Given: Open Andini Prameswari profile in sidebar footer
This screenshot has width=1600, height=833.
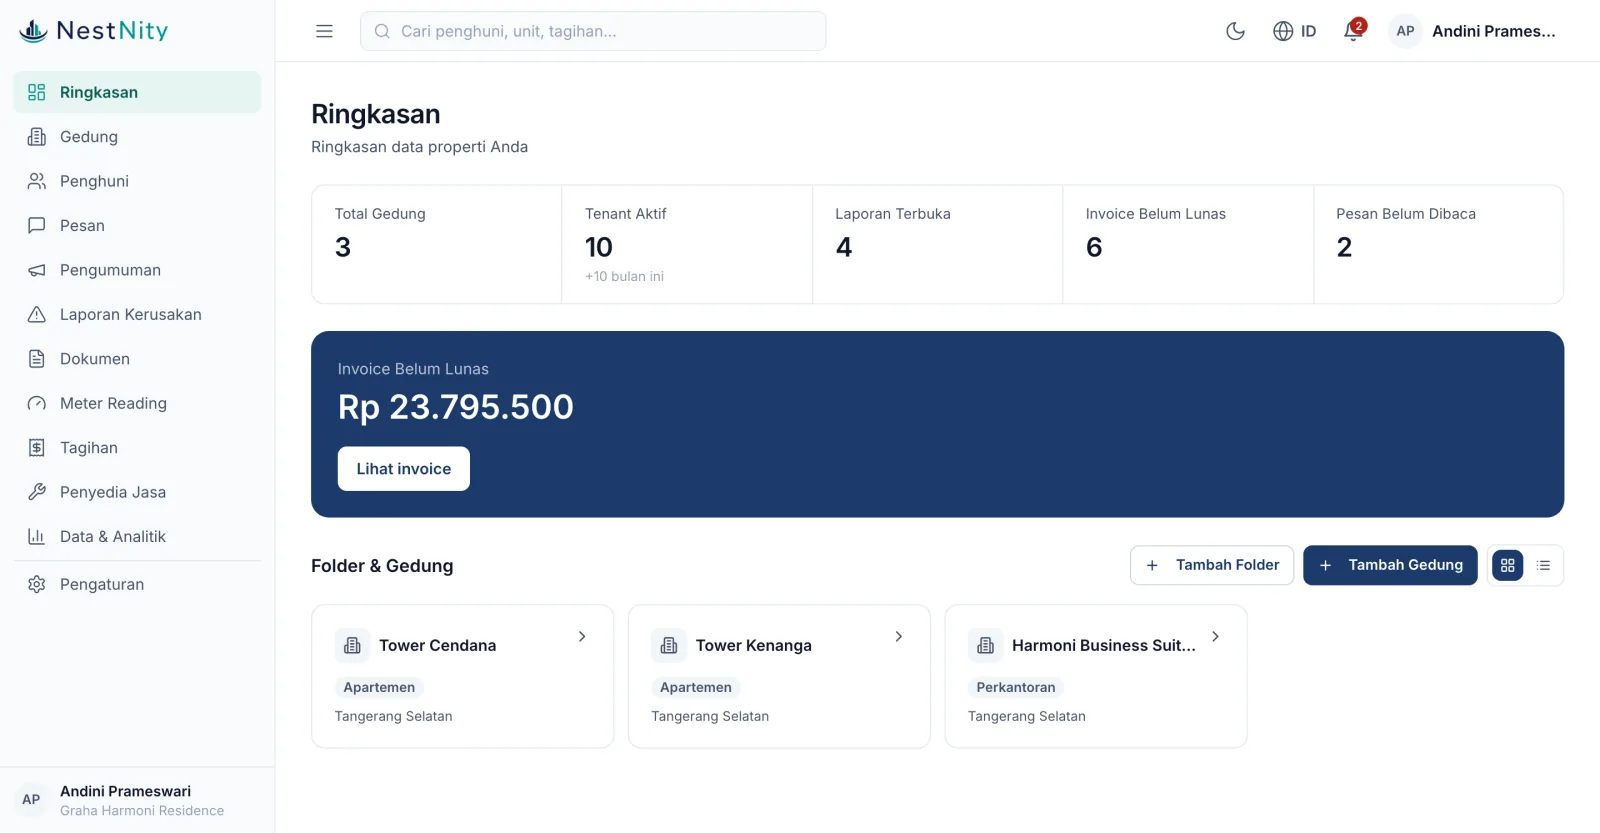Looking at the screenshot, I should [x=137, y=800].
